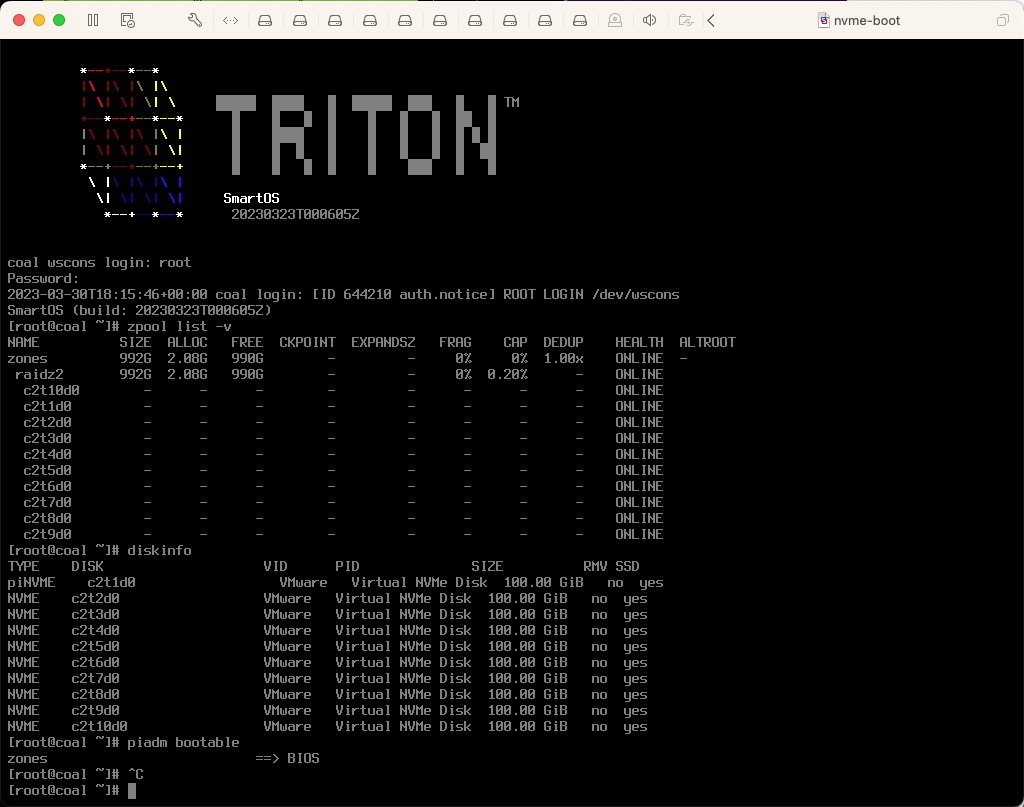Open virtual machine settings wrench icon

point(195,20)
